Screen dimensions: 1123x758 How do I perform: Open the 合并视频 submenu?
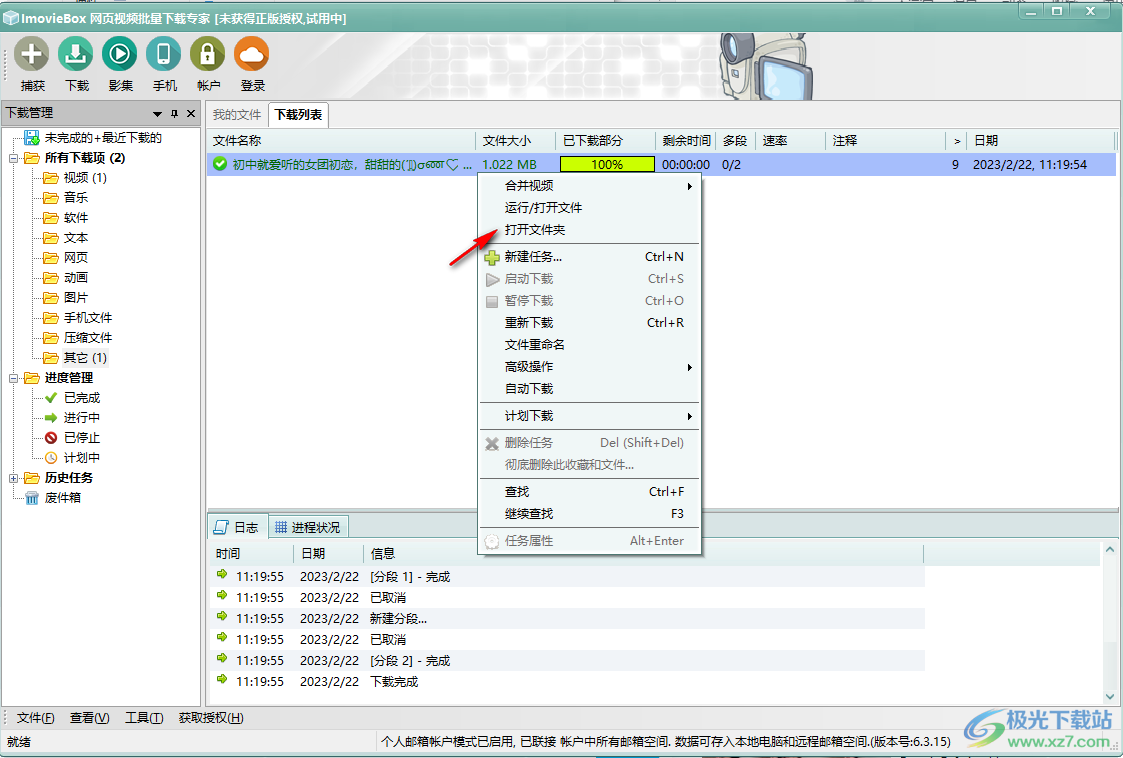pyautogui.click(x=589, y=186)
